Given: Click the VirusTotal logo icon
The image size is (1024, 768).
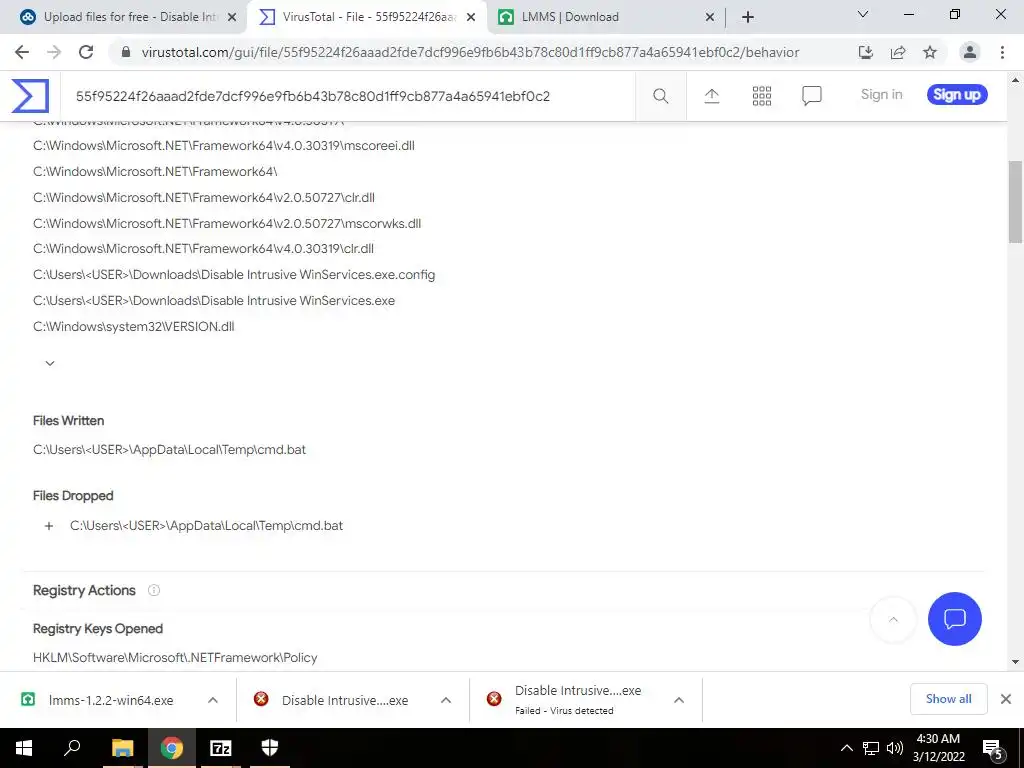Looking at the screenshot, I should coord(30,96).
